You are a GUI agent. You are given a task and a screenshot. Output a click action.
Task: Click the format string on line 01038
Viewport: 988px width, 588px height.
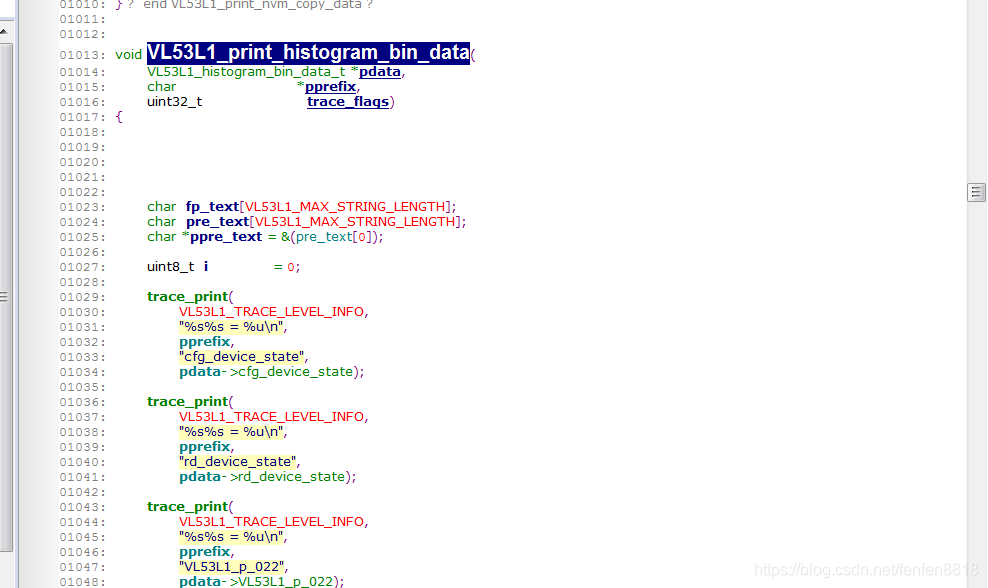pos(231,432)
